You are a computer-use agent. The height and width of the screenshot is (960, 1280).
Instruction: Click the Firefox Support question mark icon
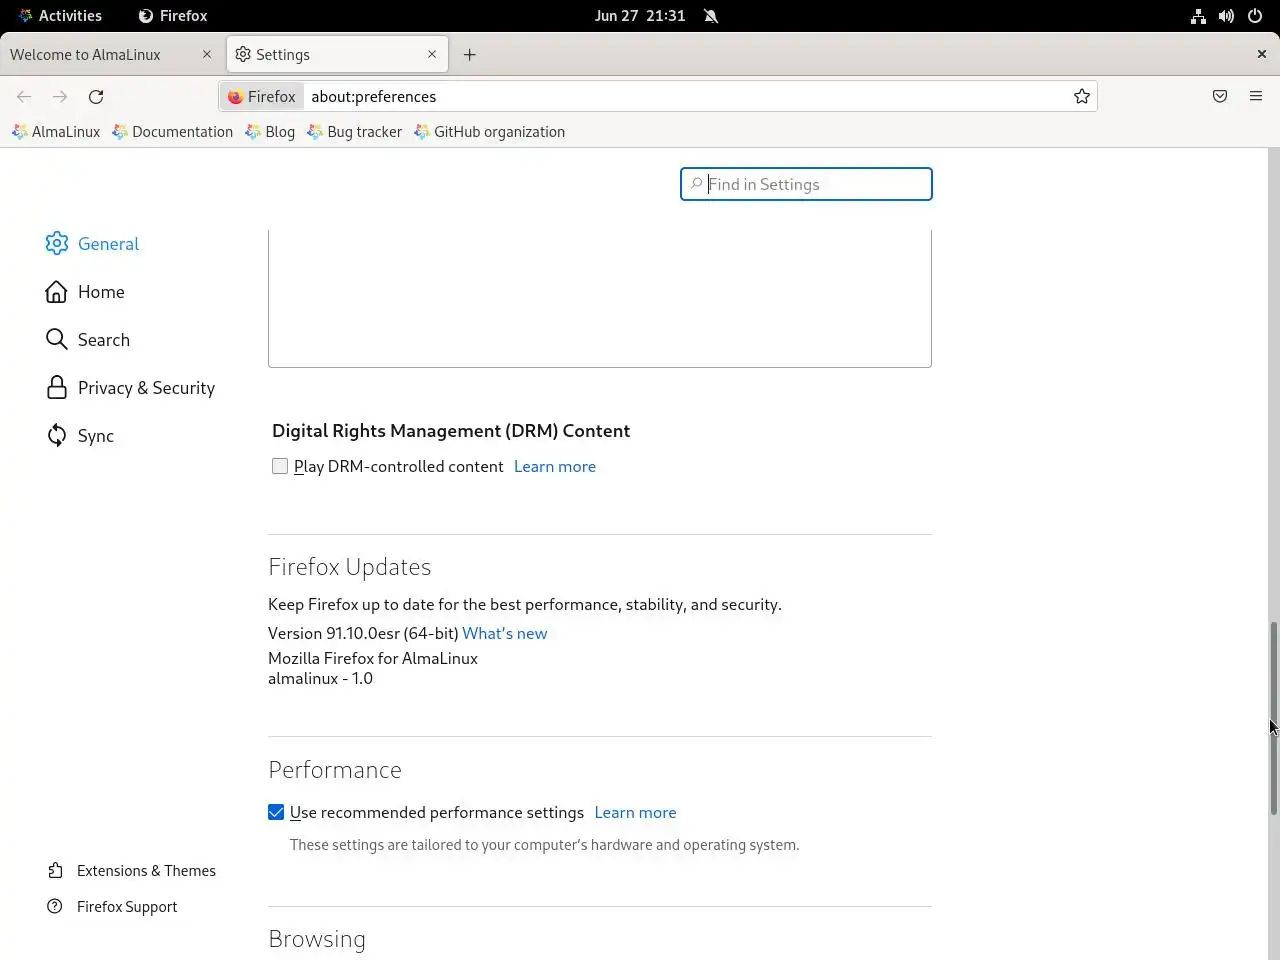pyautogui.click(x=56, y=907)
